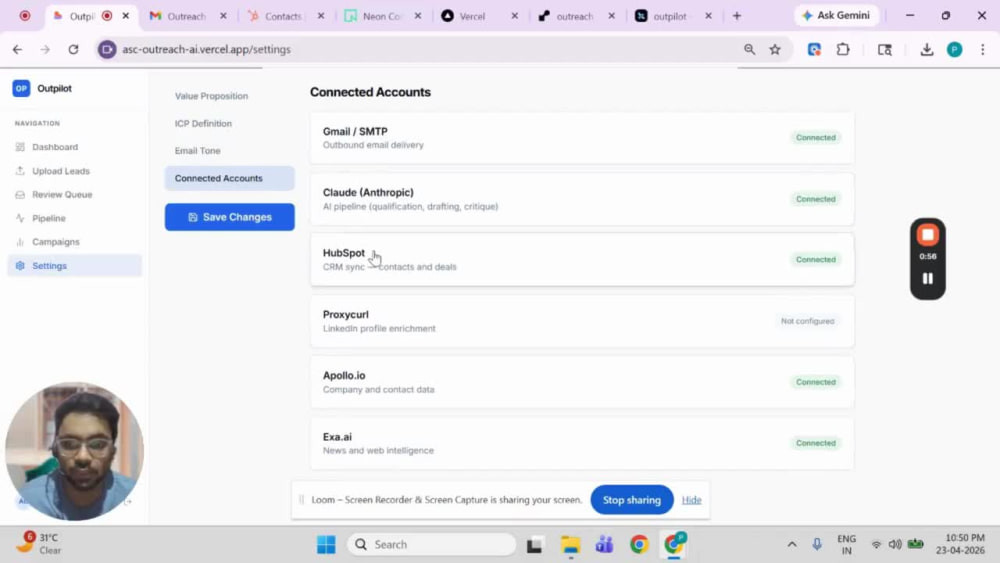This screenshot has width=1000, height=563.
Task: Click Connected badge on Exa.ai row
Action: (x=816, y=443)
